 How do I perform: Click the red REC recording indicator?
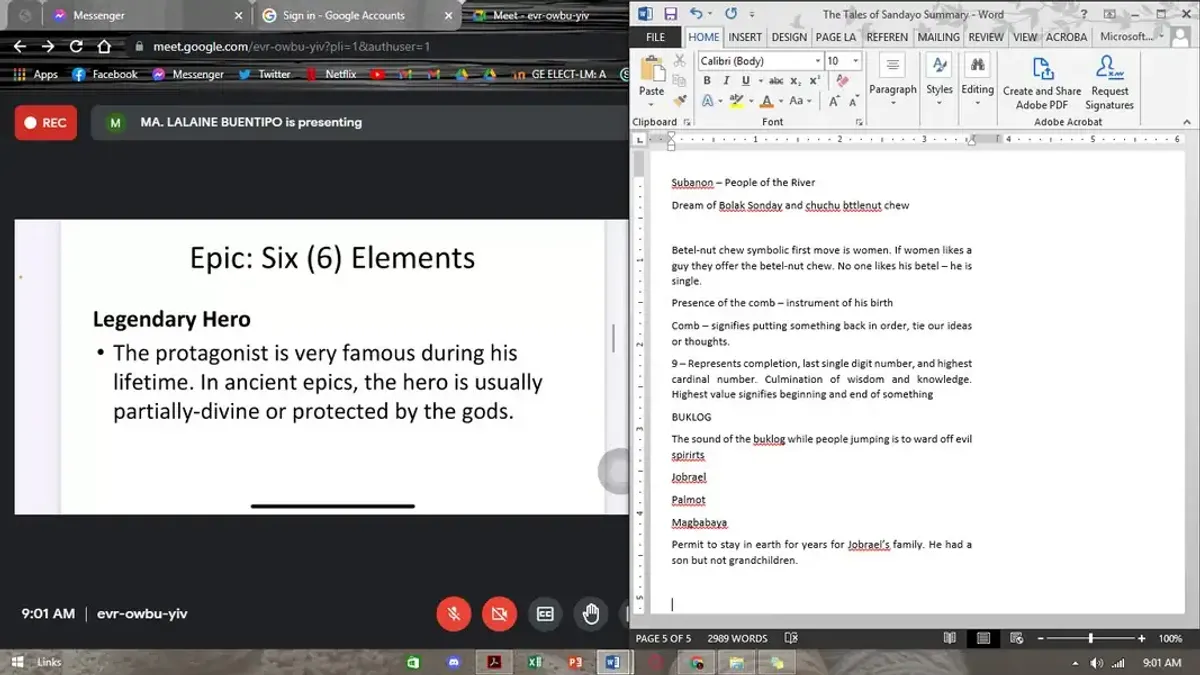point(45,122)
